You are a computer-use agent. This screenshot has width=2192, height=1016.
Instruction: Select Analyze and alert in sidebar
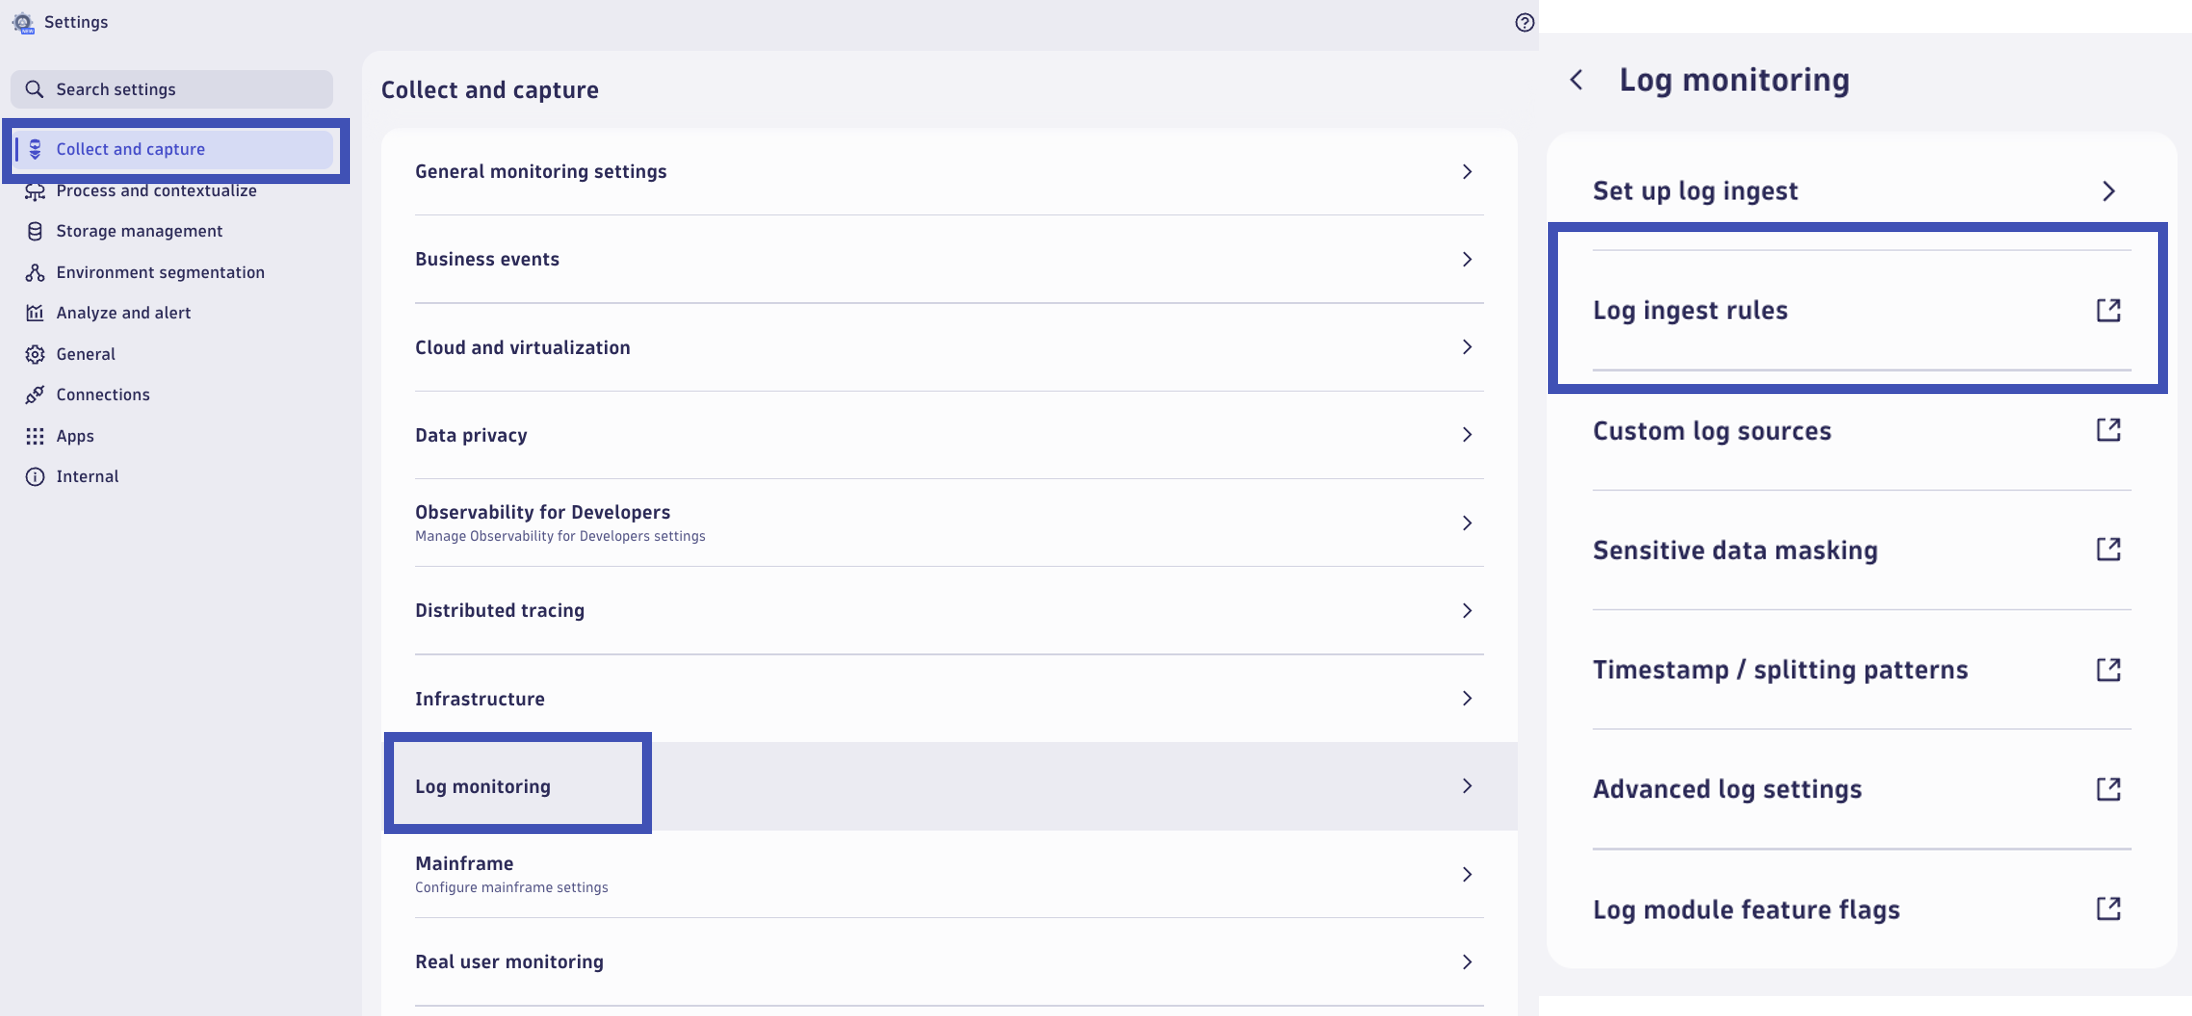(x=173, y=313)
